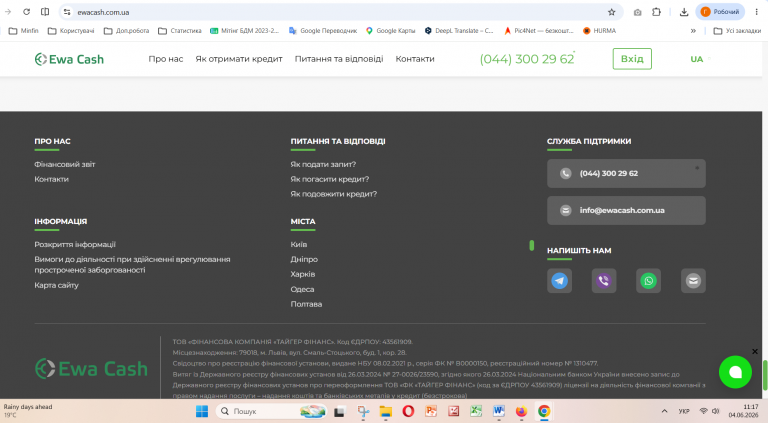Open the Pic4Net bookmark
This screenshot has width=768, height=423.
(x=539, y=30)
